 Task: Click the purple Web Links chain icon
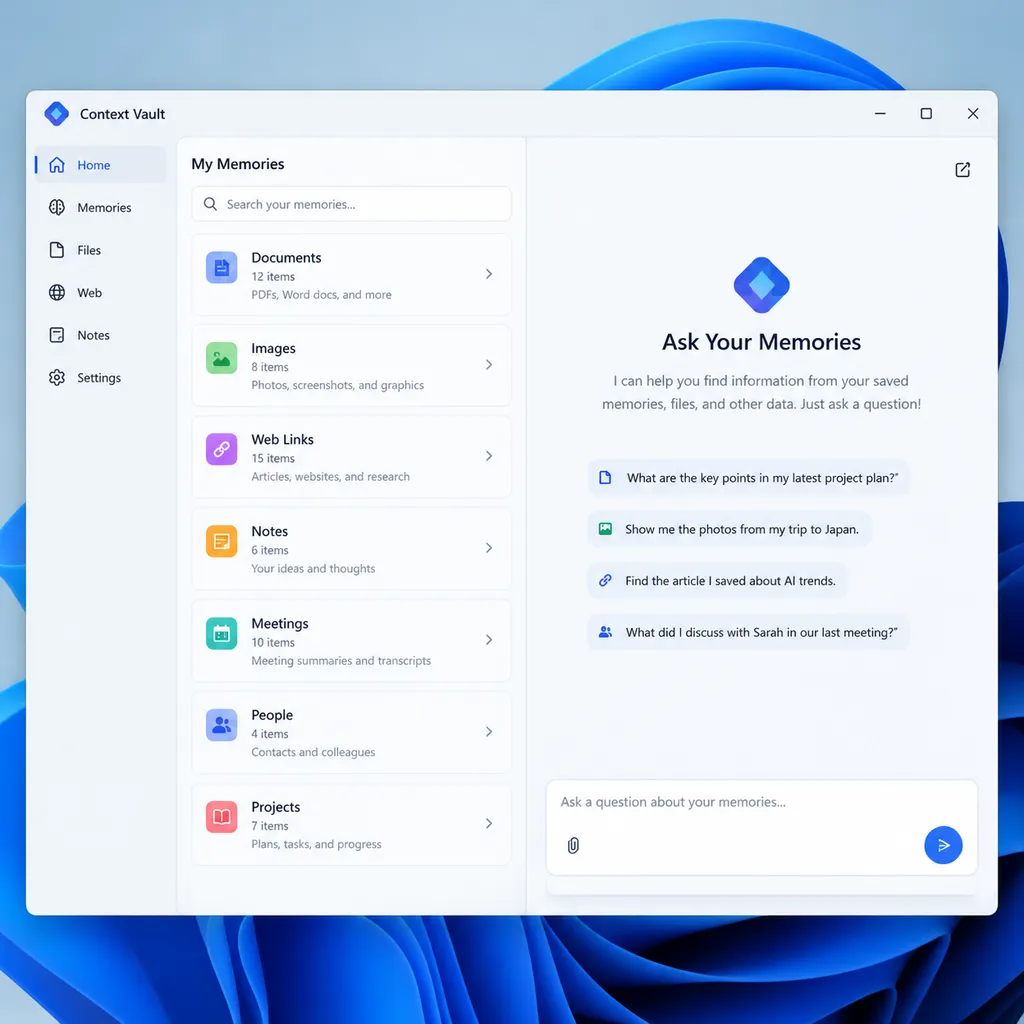coord(221,449)
